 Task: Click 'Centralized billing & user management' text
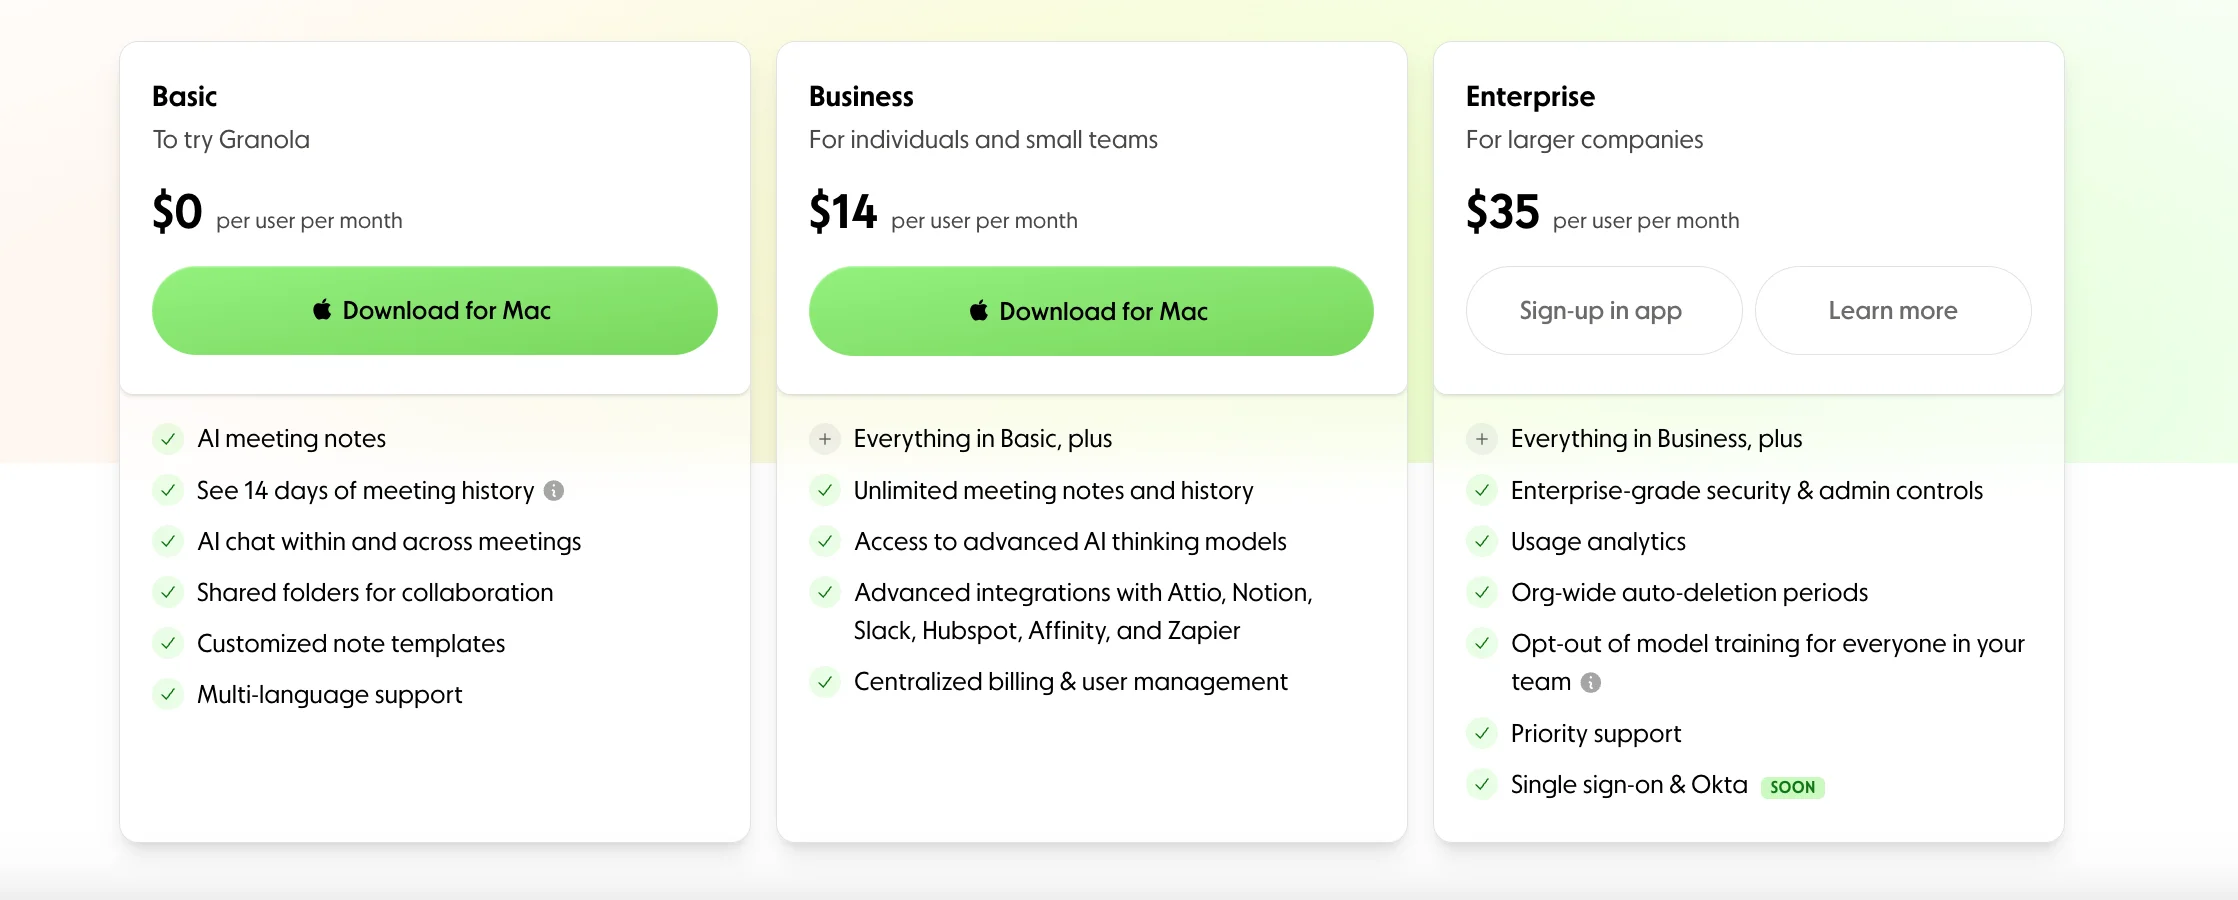[1070, 682]
